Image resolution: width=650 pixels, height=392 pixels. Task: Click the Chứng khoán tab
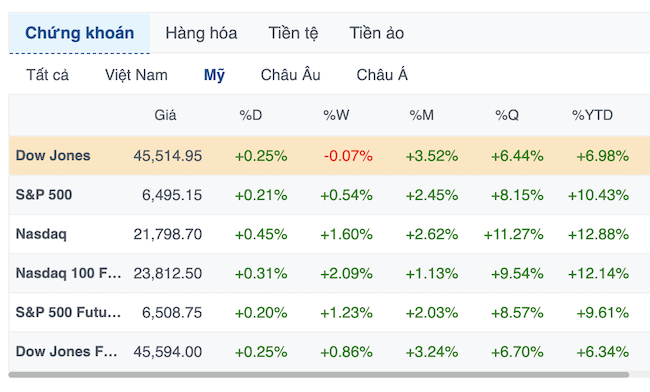coord(79,33)
